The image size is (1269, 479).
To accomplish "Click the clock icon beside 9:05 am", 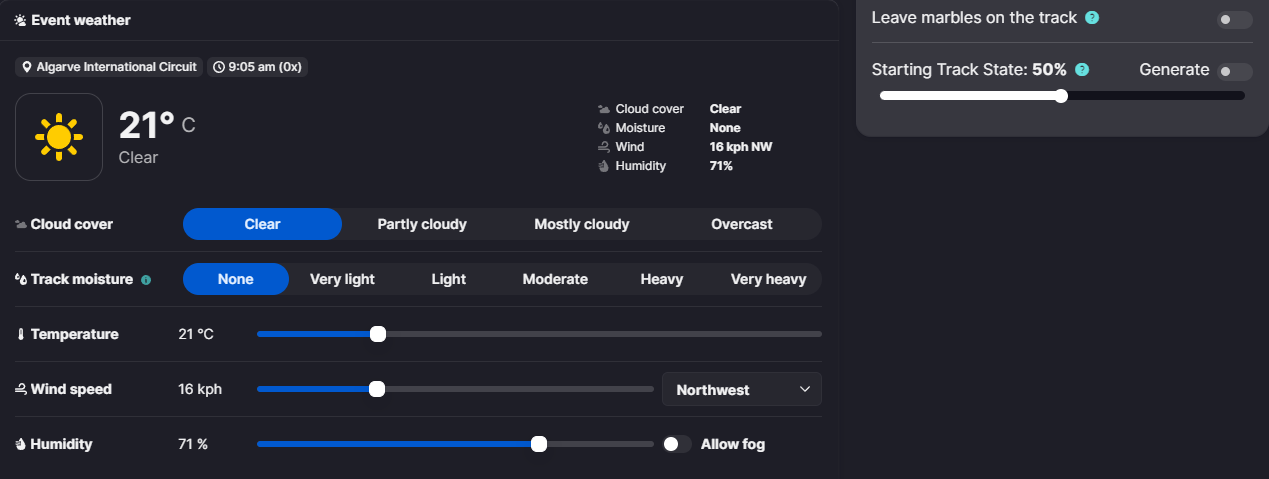I will [x=219, y=67].
